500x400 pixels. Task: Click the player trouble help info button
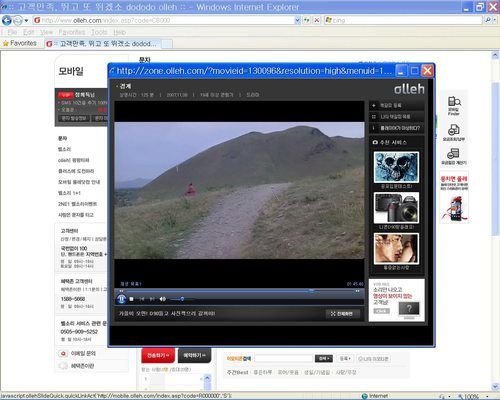pos(396,128)
